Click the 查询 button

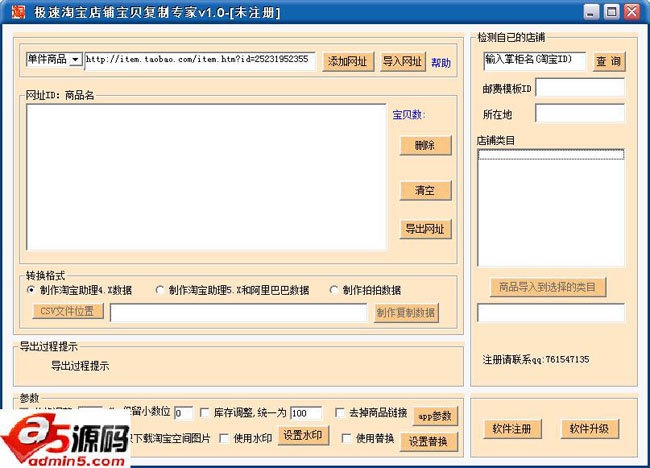tap(609, 62)
